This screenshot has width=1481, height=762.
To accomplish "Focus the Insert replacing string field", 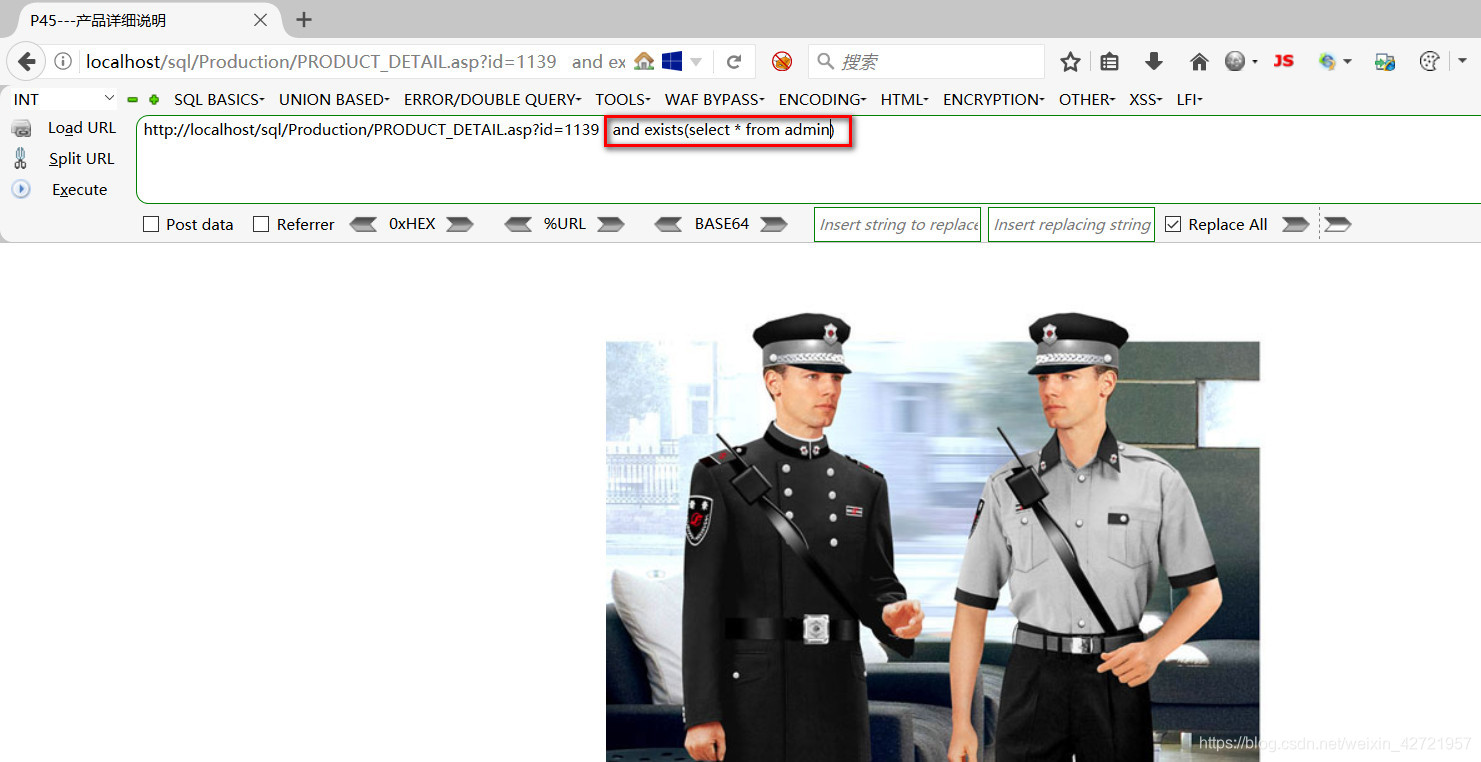I will 1071,224.
